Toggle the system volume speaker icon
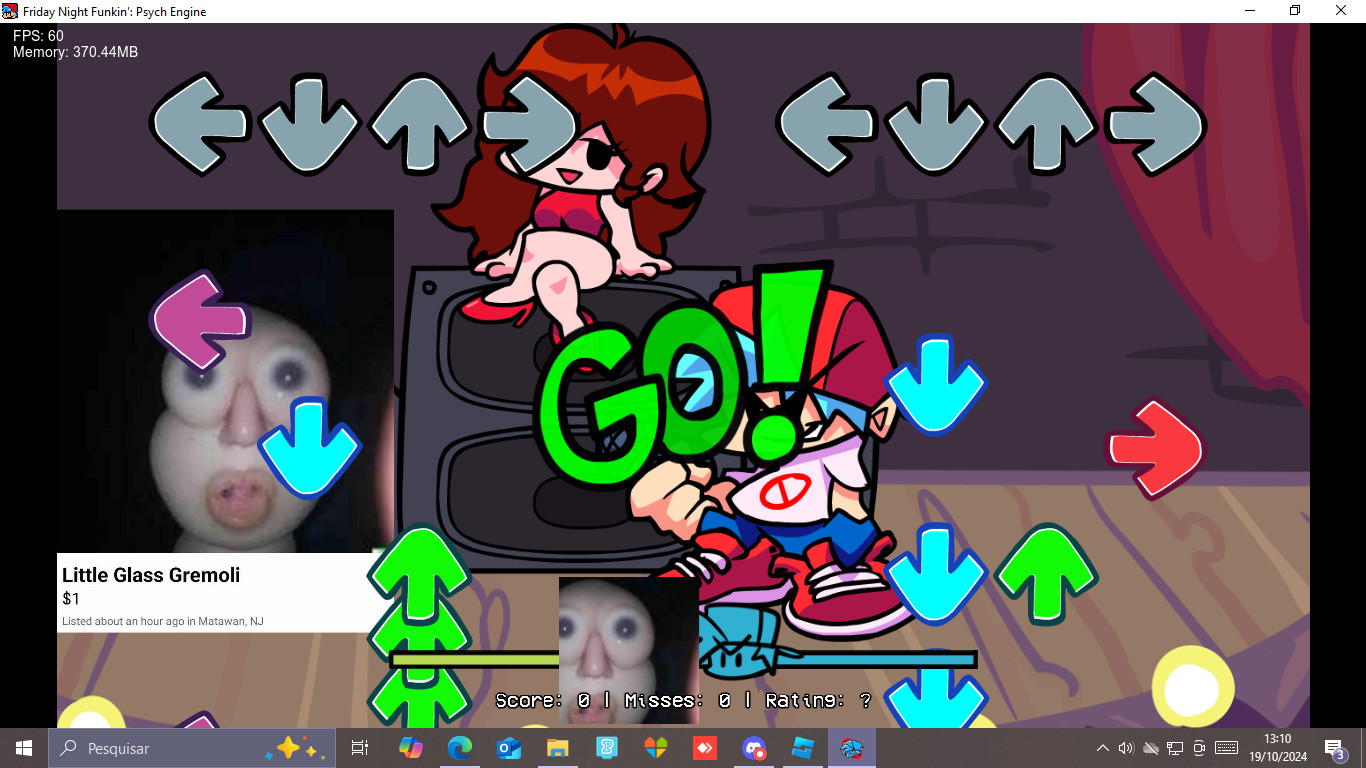 pos(1126,748)
